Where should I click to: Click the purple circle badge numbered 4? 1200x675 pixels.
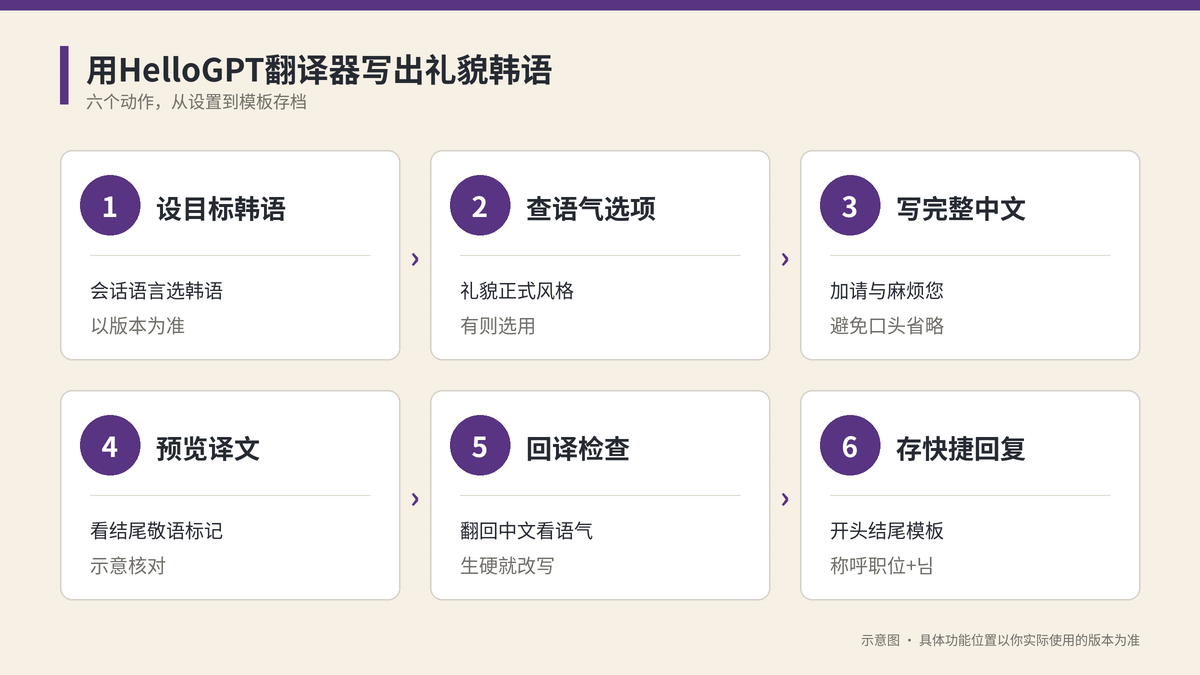pyautogui.click(x=110, y=447)
